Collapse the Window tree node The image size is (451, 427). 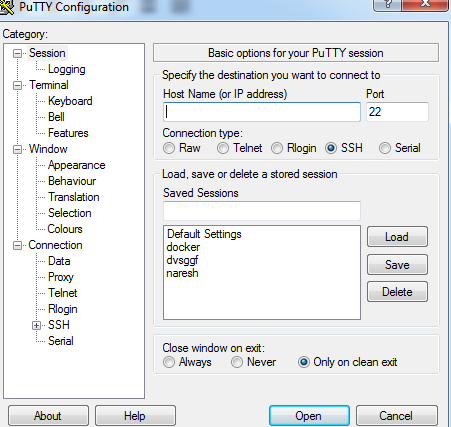[x=17, y=149]
